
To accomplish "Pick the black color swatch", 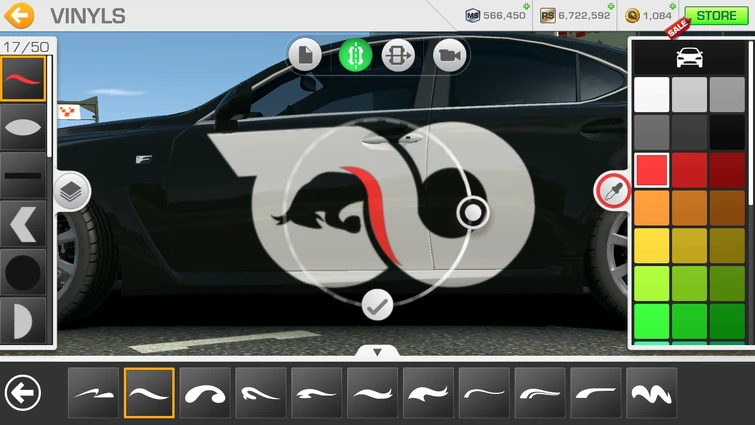I will click(727, 132).
